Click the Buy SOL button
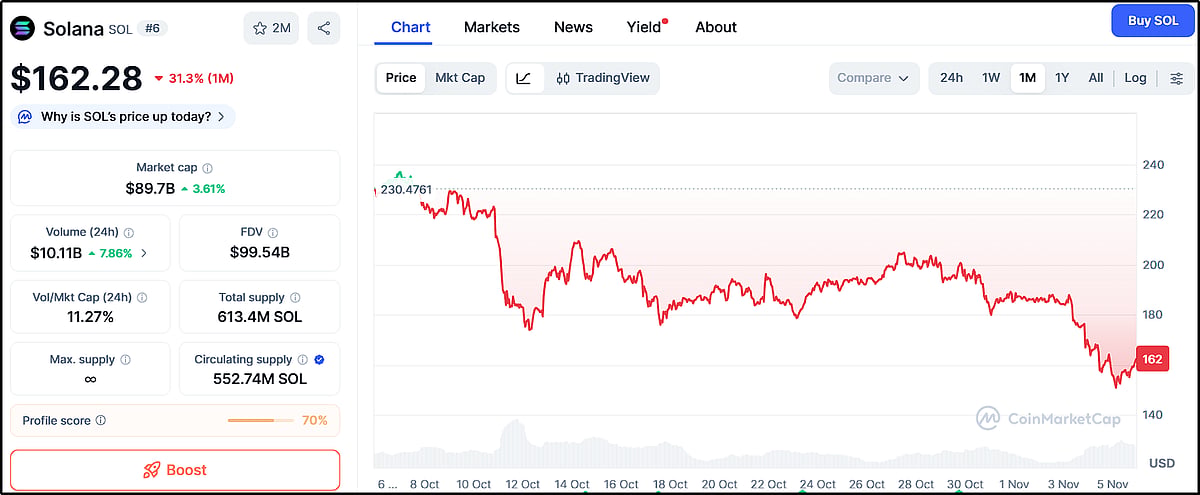Image resolution: width=1200 pixels, height=495 pixels. (x=1153, y=20)
